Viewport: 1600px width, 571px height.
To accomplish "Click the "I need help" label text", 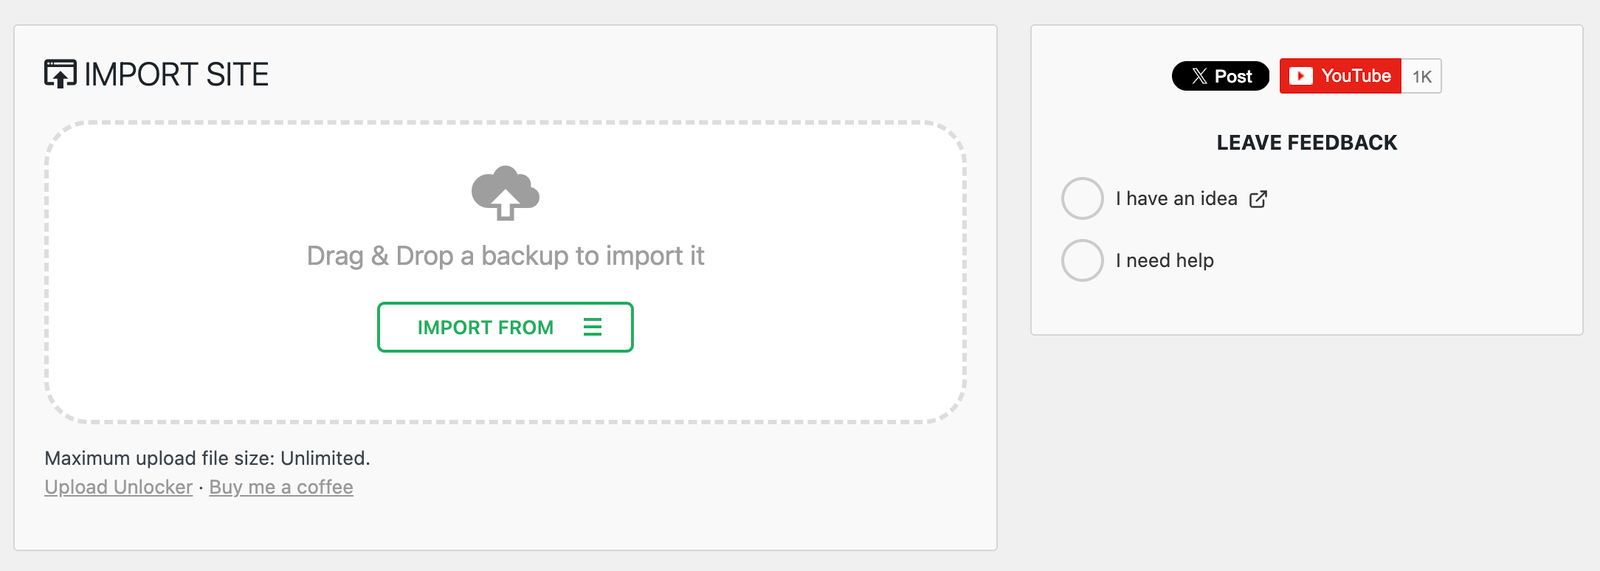I will [1164, 261].
